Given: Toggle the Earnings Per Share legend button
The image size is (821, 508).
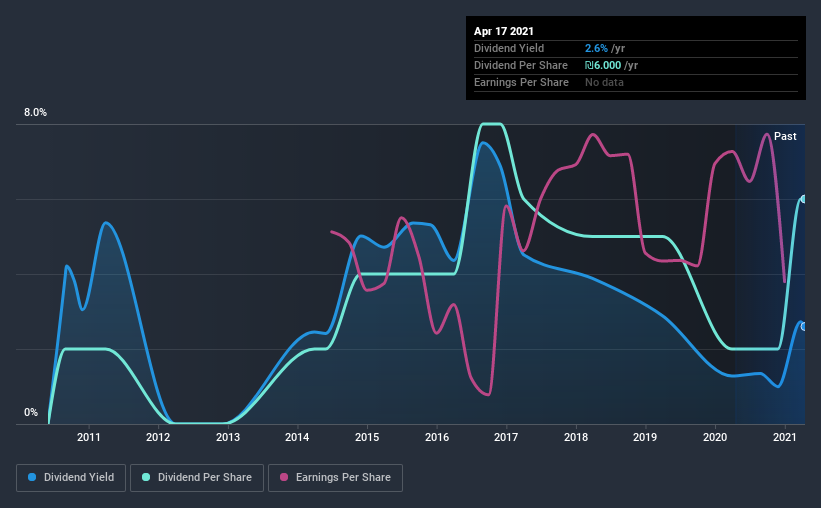Looking at the screenshot, I should pyautogui.click(x=335, y=478).
